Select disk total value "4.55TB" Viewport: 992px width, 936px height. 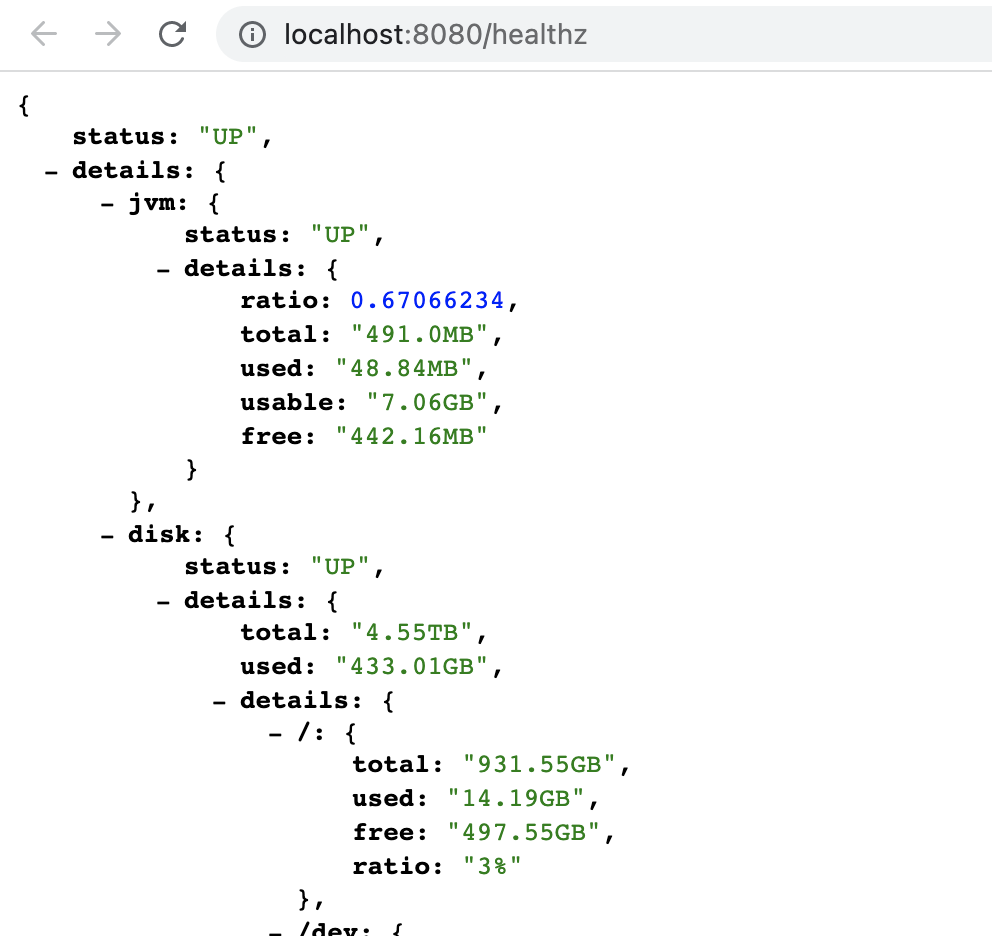pyautogui.click(x=411, y=632)
